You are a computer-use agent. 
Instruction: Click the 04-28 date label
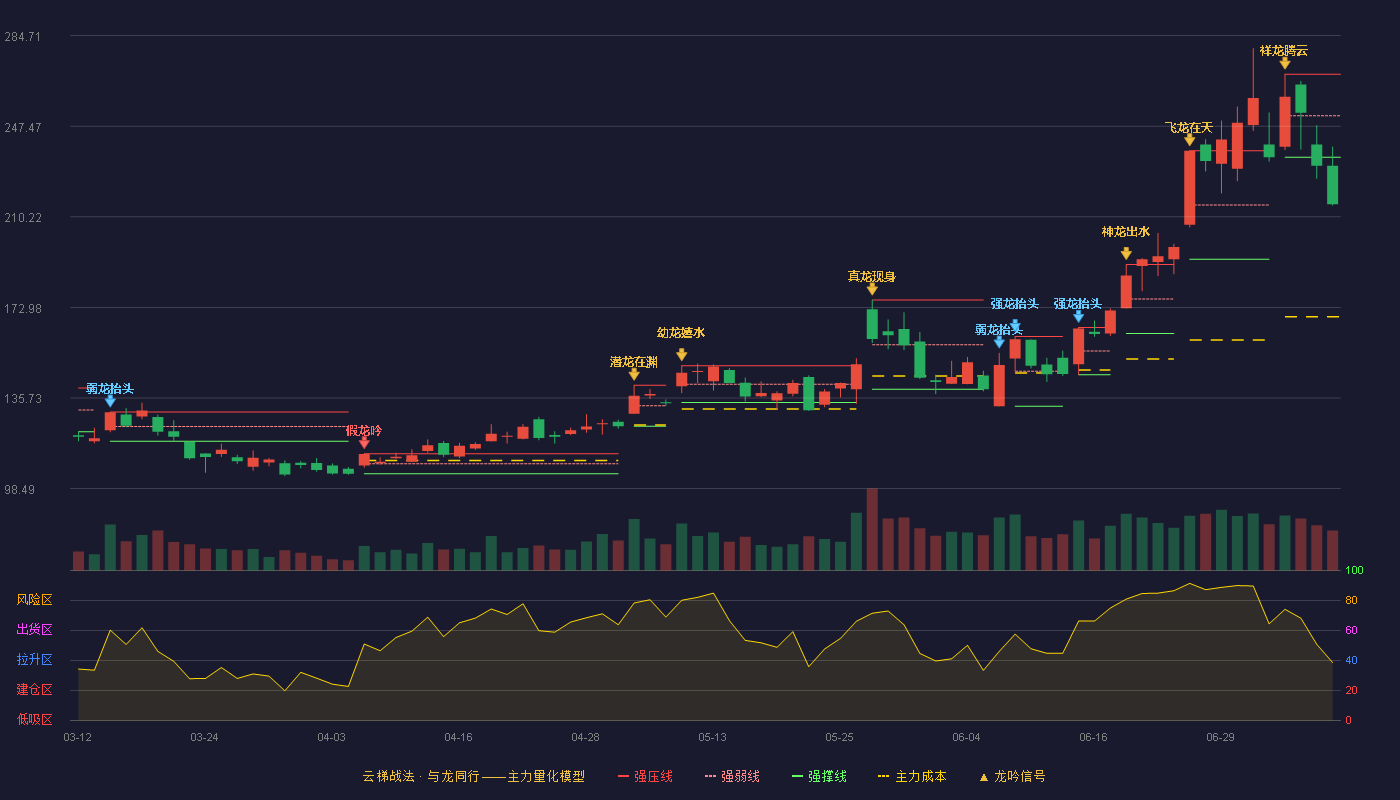click(x=585, y=737)
